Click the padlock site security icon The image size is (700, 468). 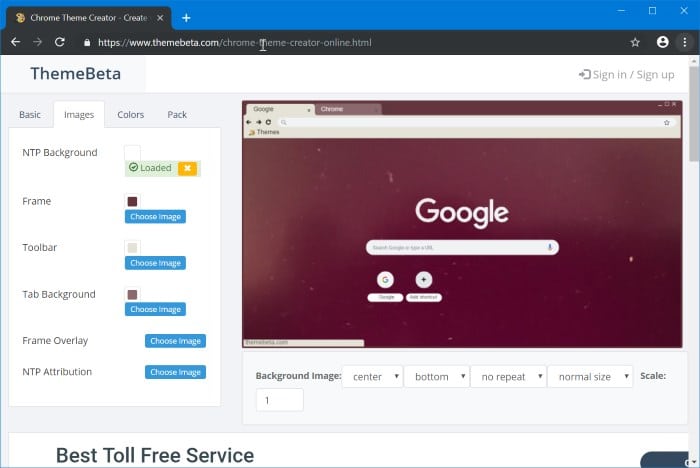tap(87, 42)
